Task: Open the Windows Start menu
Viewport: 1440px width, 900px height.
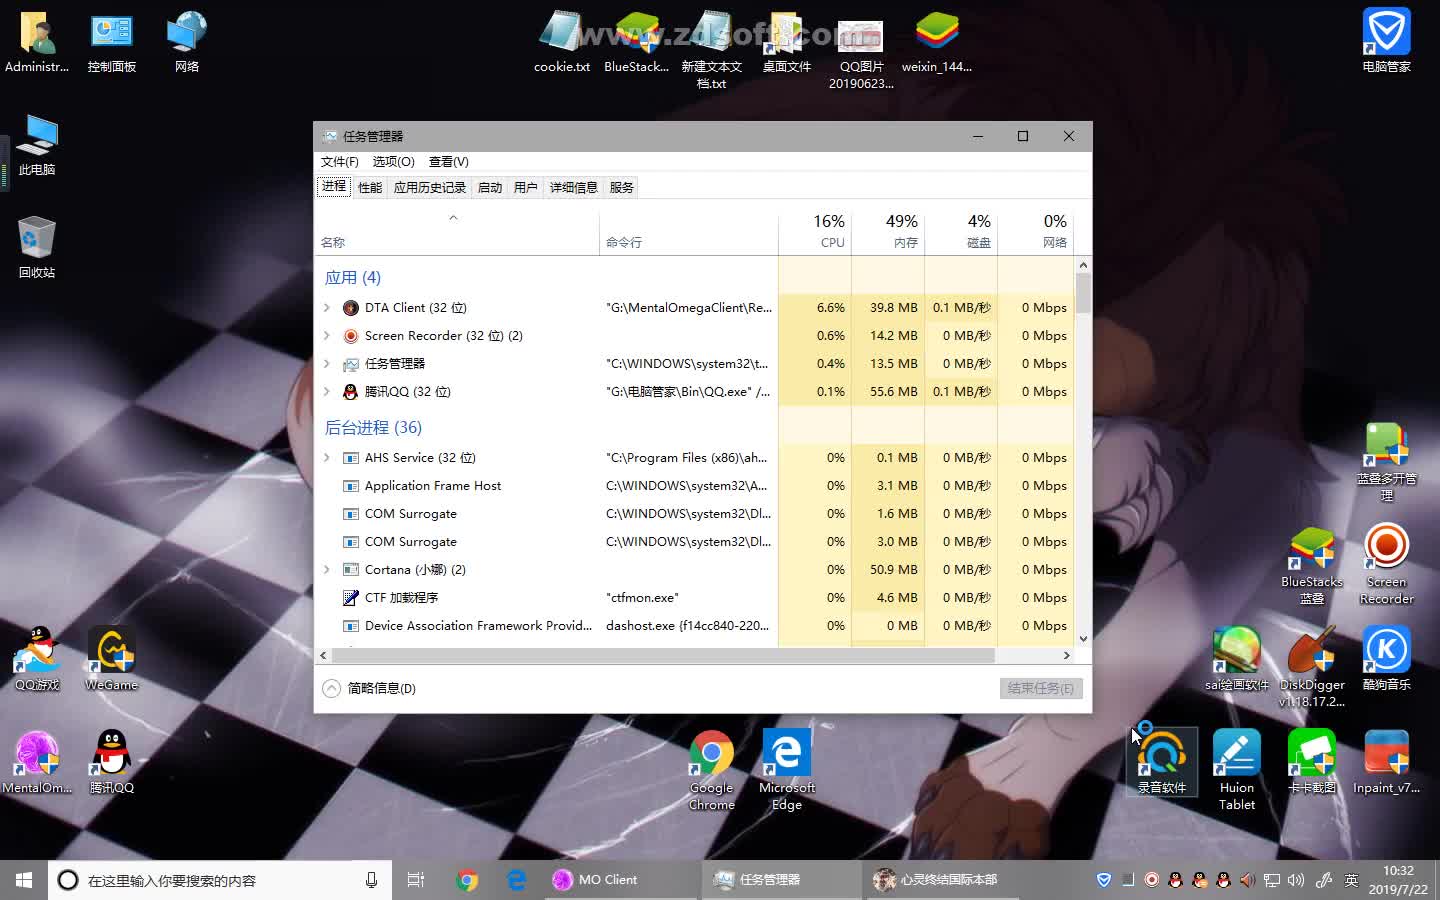Action: click(24, 880)
